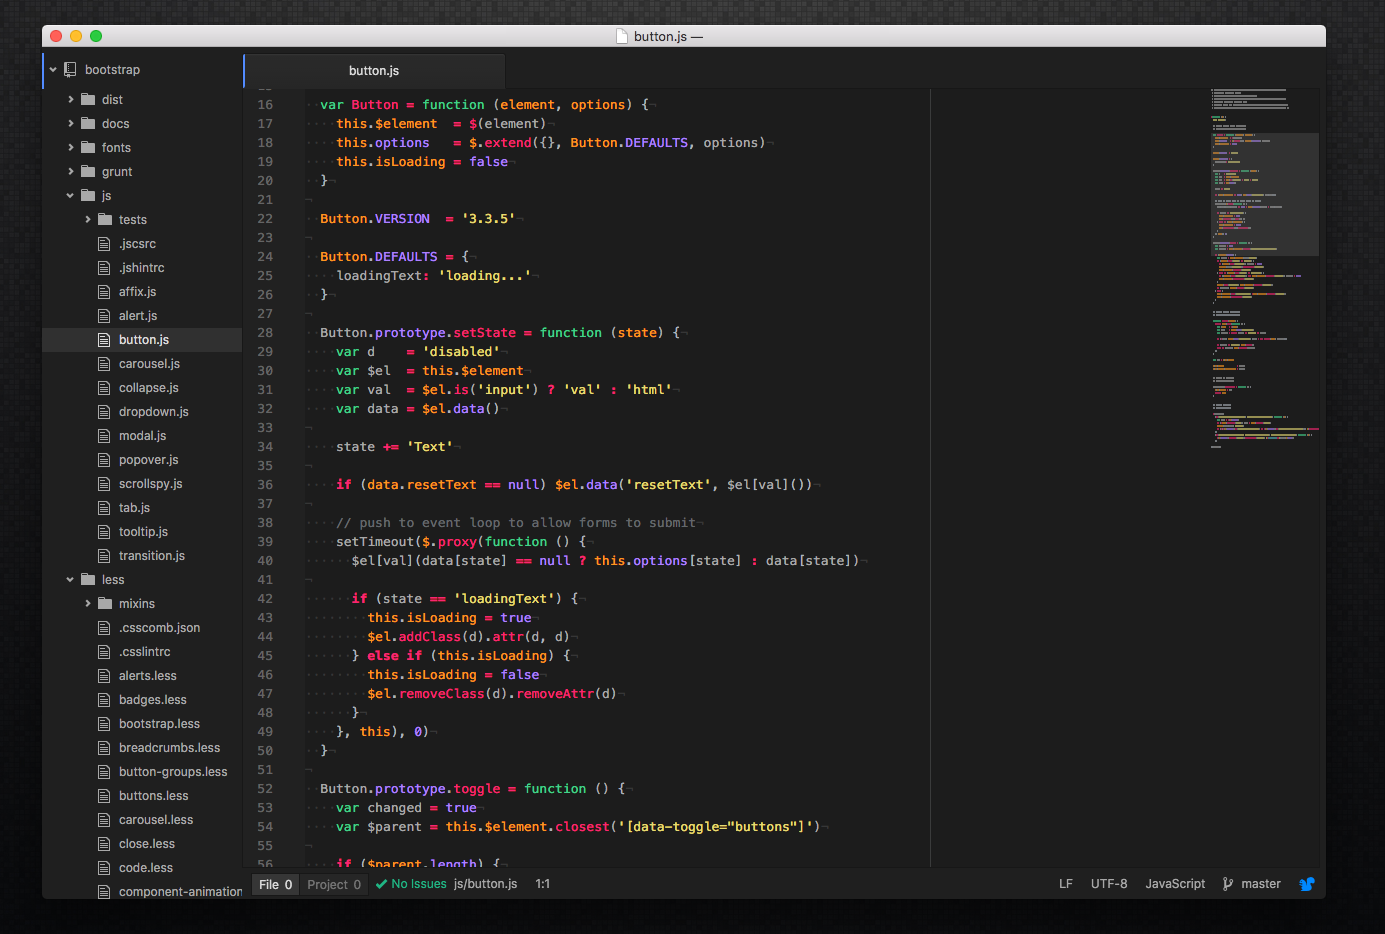Screen dimensions: 1385x934
Task: Open button.js in the tree view
Action: pyautogui.click(x=143, y=340)
